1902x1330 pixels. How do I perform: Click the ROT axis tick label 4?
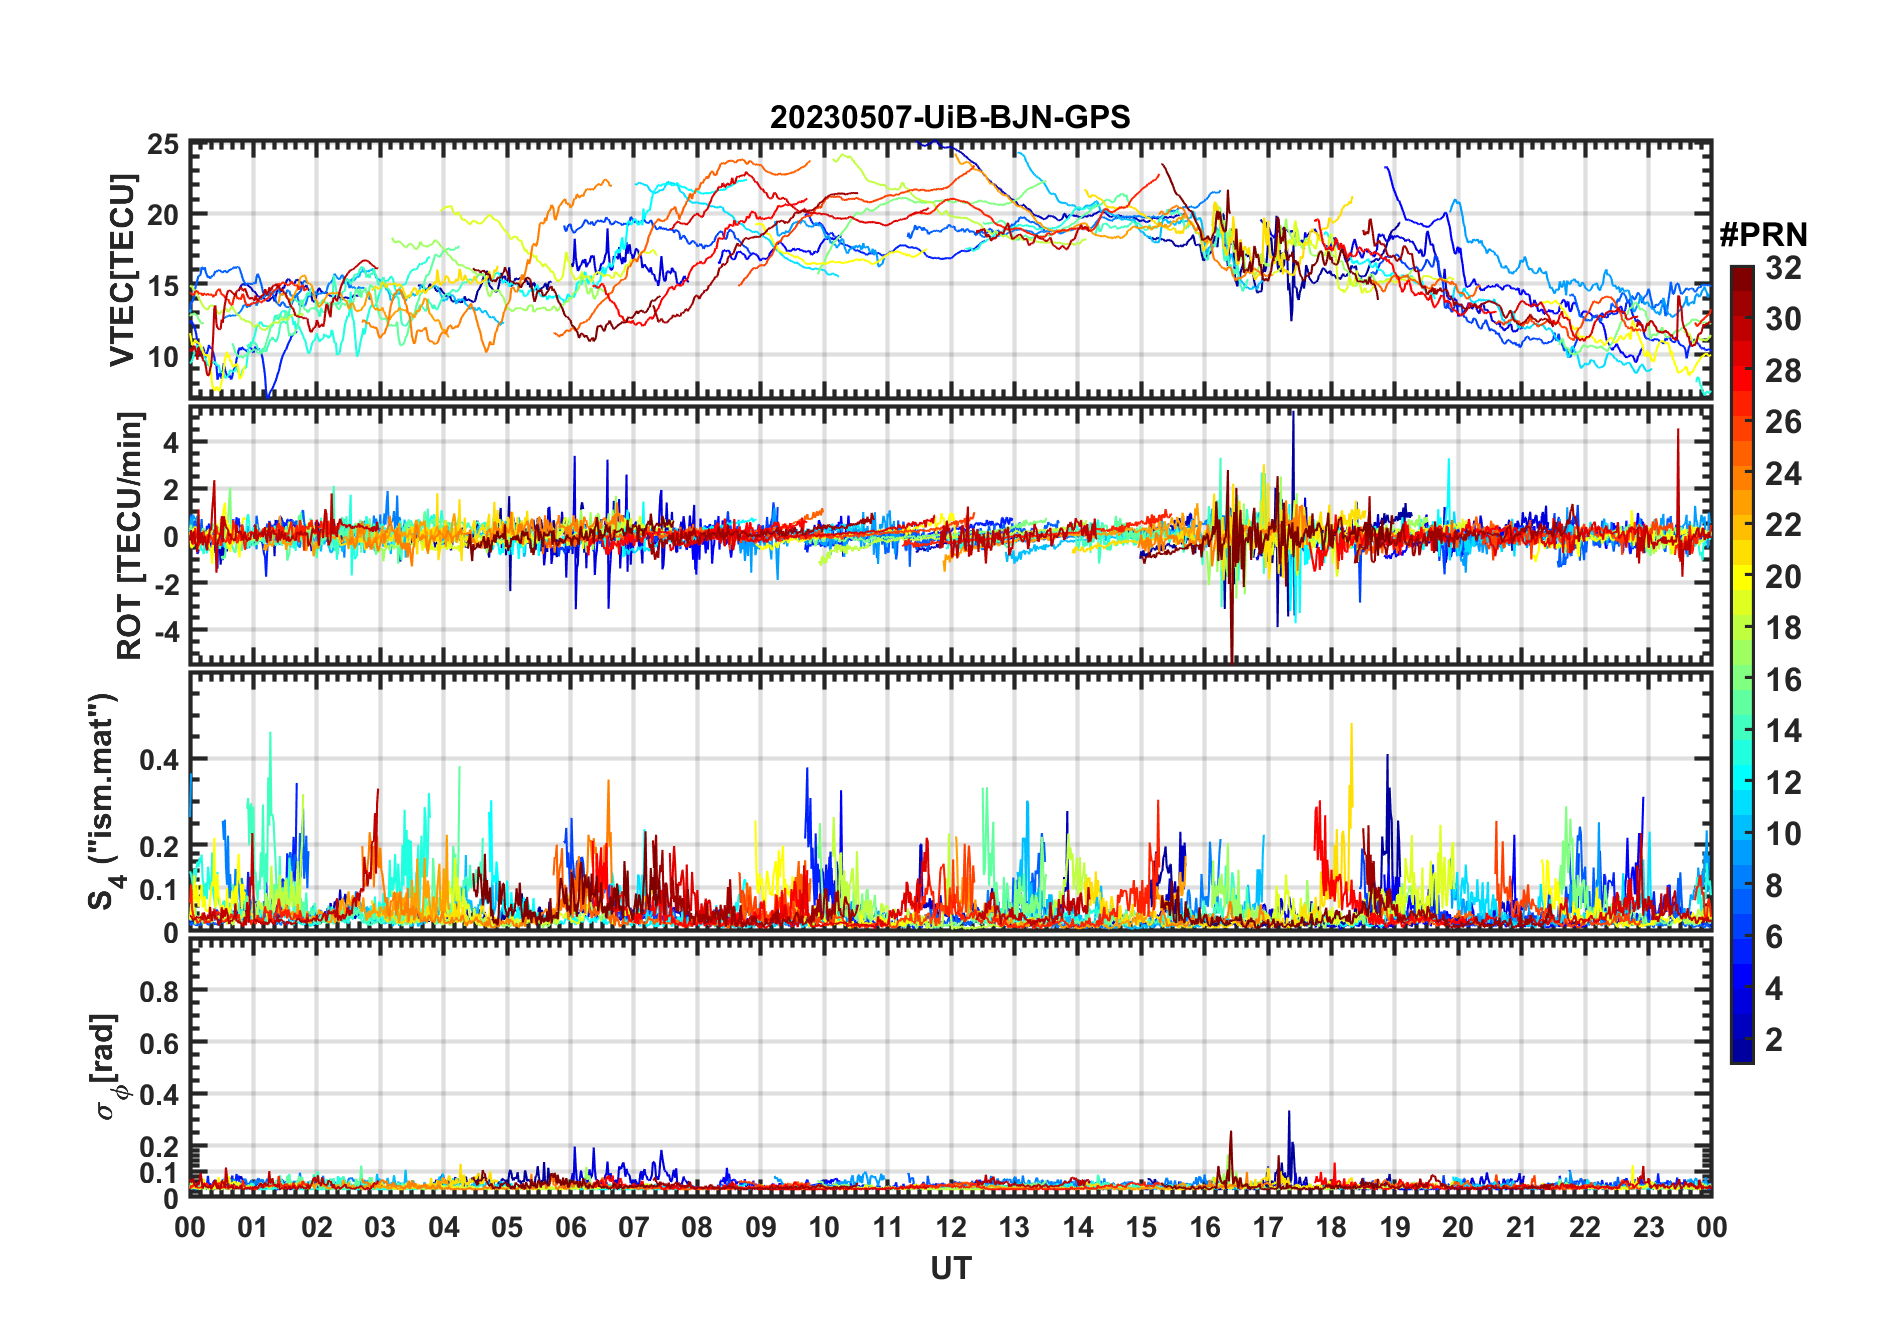pyautogui.click(x=171, y=442)
